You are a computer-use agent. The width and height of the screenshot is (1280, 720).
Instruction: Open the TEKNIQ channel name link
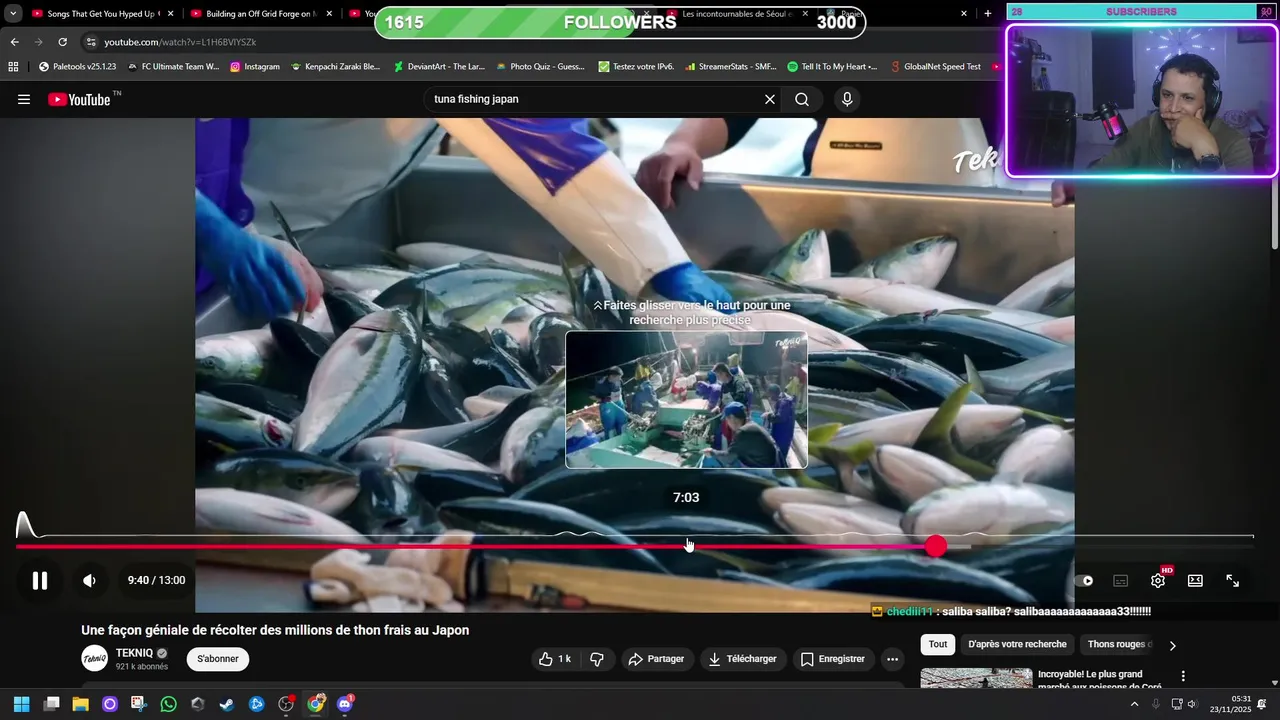point(134,653)
